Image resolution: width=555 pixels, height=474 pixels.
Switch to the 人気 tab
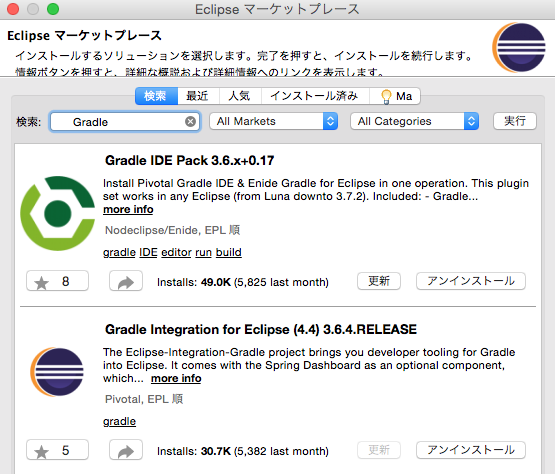click(240, 96)
